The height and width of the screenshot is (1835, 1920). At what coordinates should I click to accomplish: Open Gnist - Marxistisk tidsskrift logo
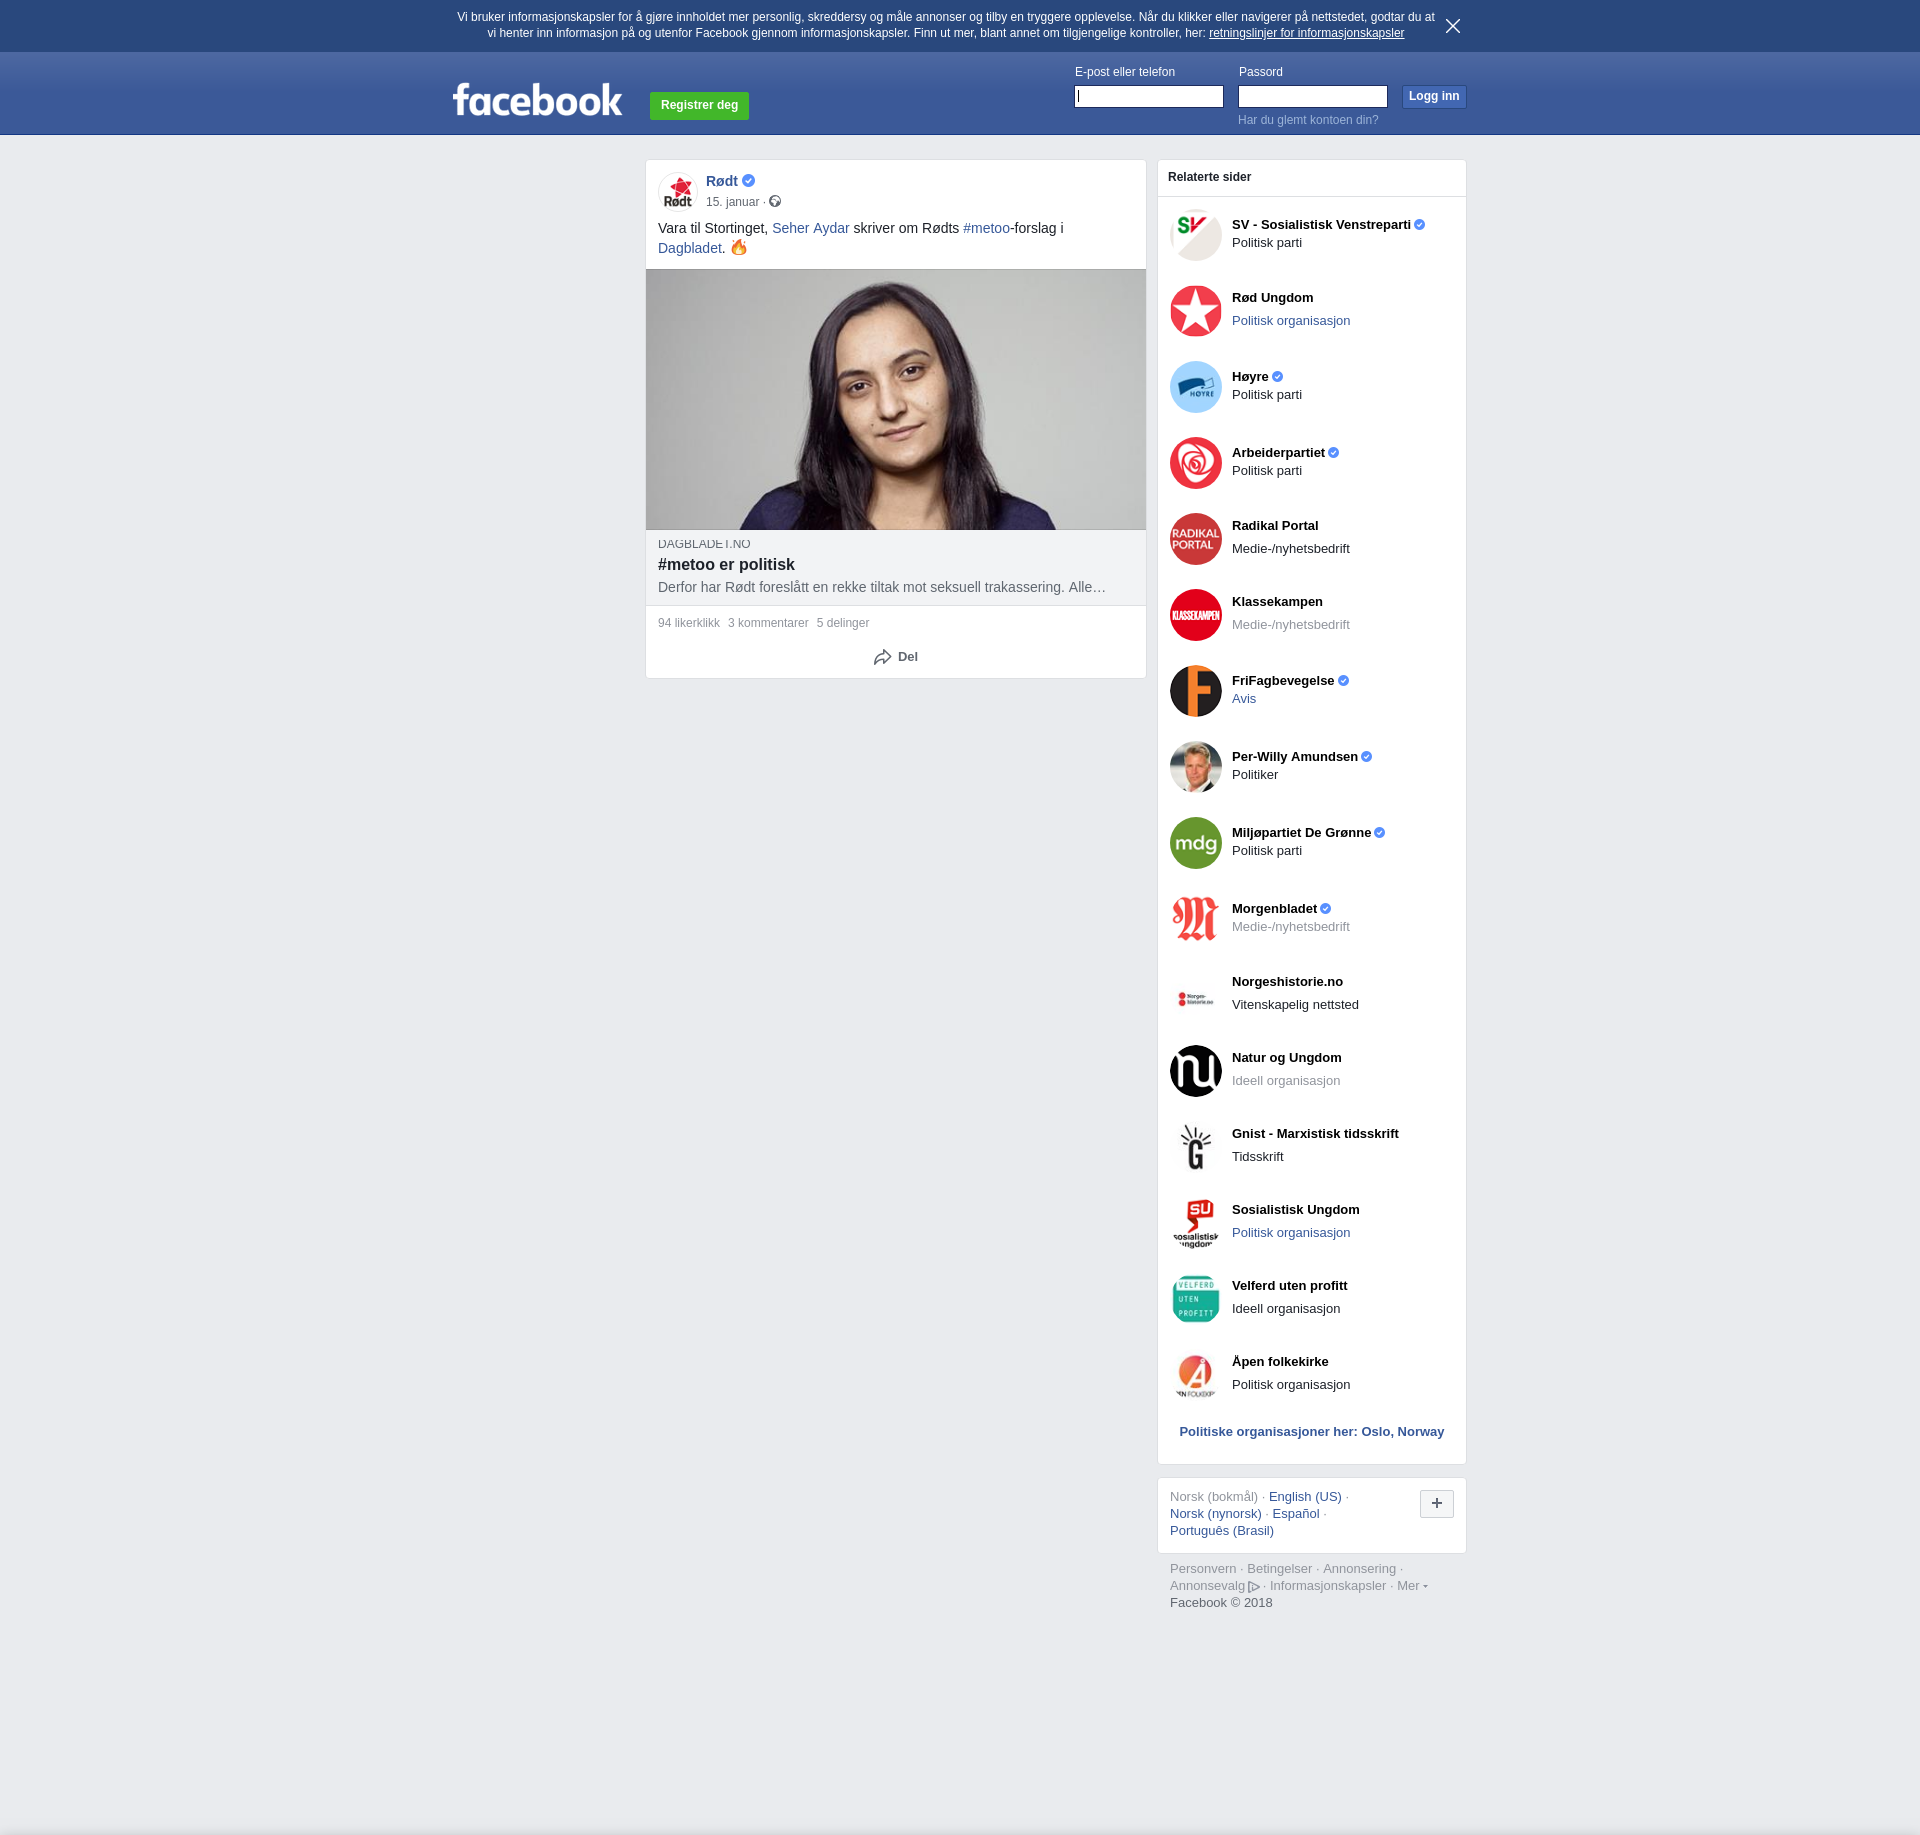1196,1147
